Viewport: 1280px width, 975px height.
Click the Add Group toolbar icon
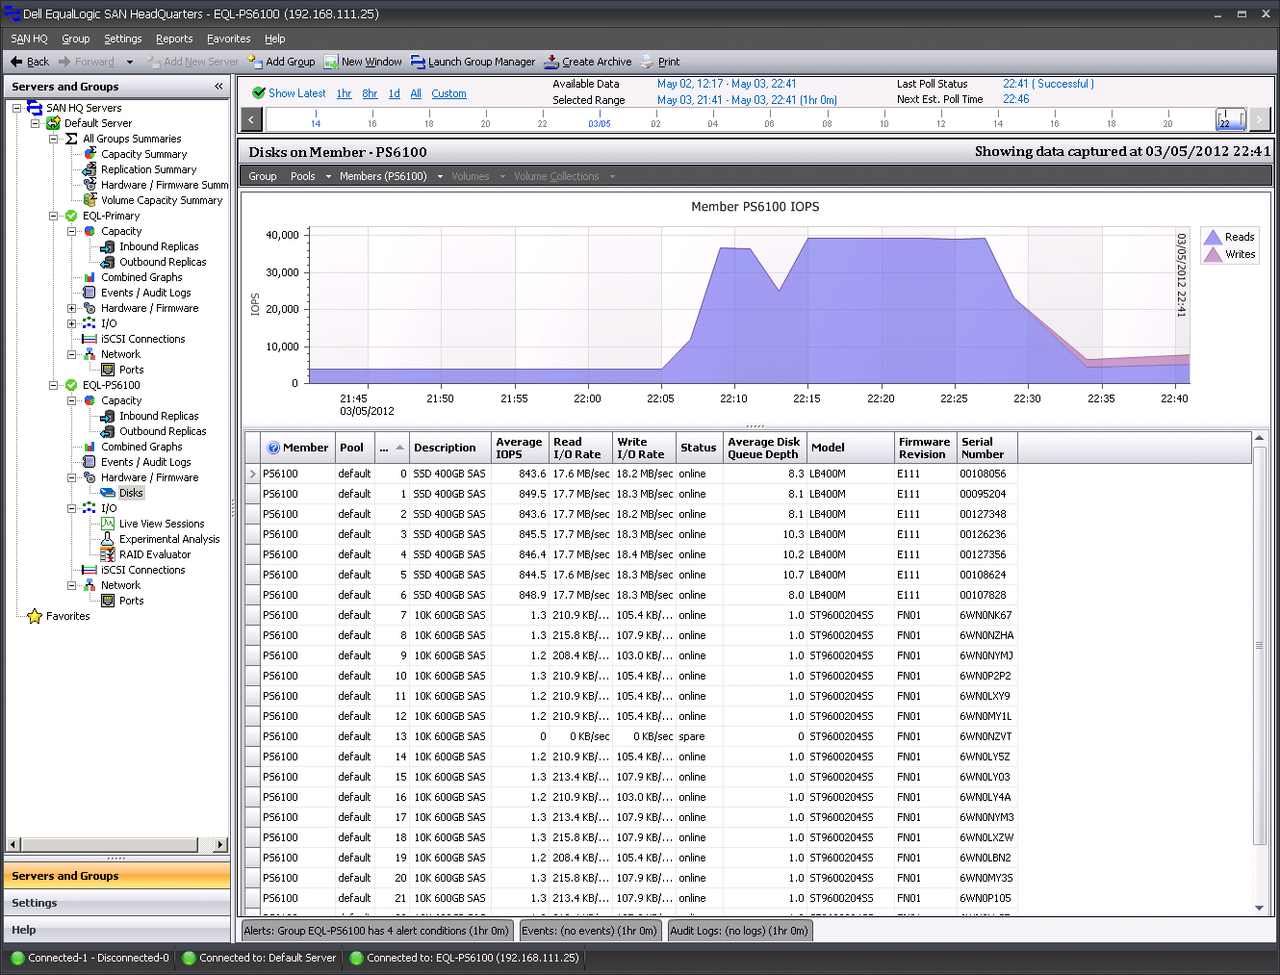coord(255,62)
